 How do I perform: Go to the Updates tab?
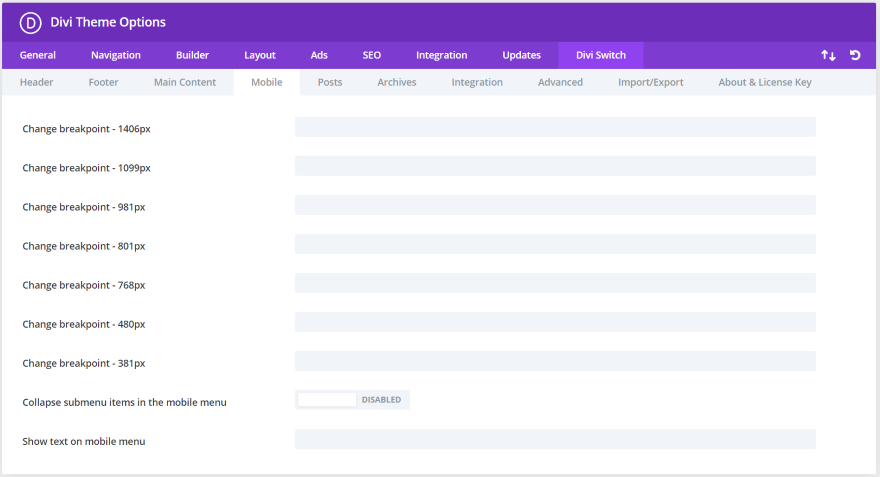(x=521, y=55)
